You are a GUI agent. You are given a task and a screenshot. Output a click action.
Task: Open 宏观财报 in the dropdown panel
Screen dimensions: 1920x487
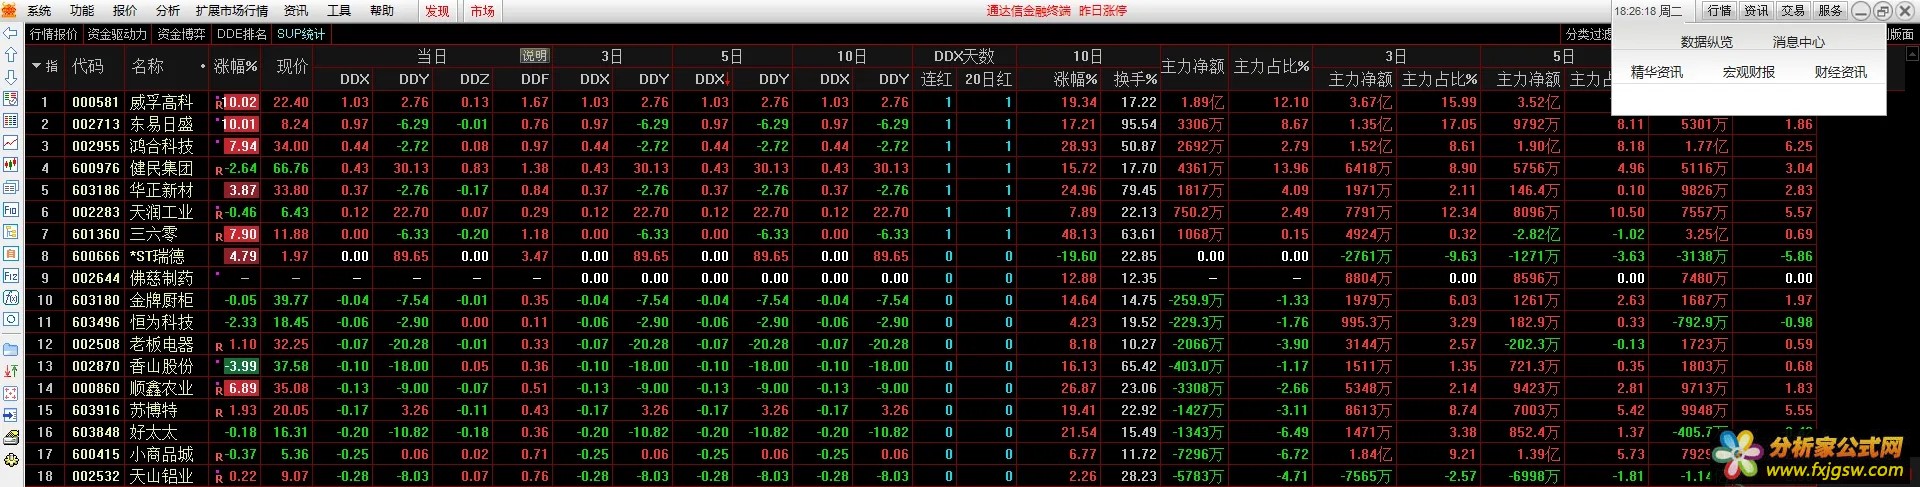pos(1749,72)
